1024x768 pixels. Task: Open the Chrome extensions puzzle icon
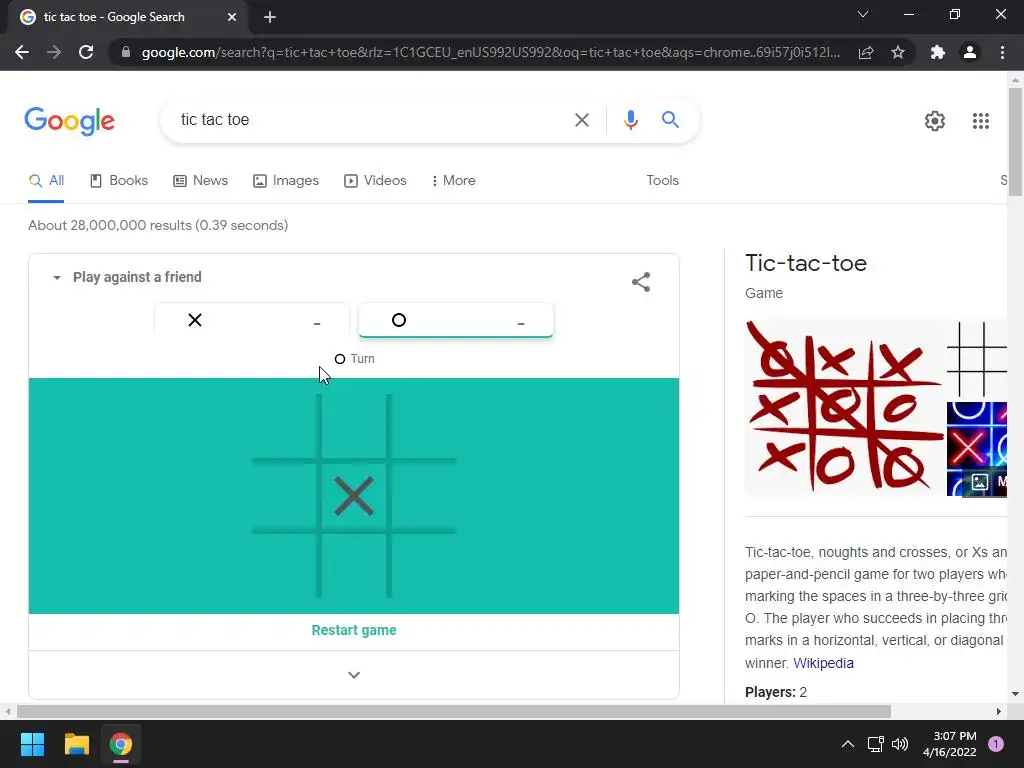pos(938,52)
